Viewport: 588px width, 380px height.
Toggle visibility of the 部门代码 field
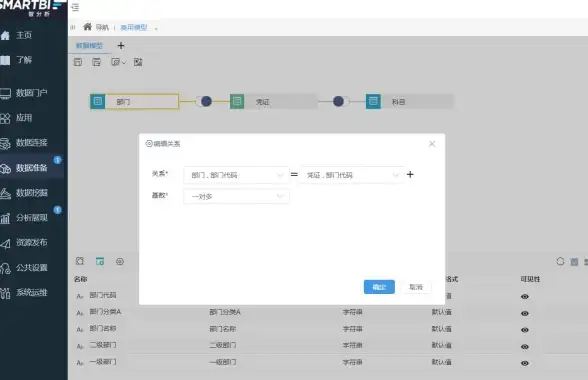point(525,297)
